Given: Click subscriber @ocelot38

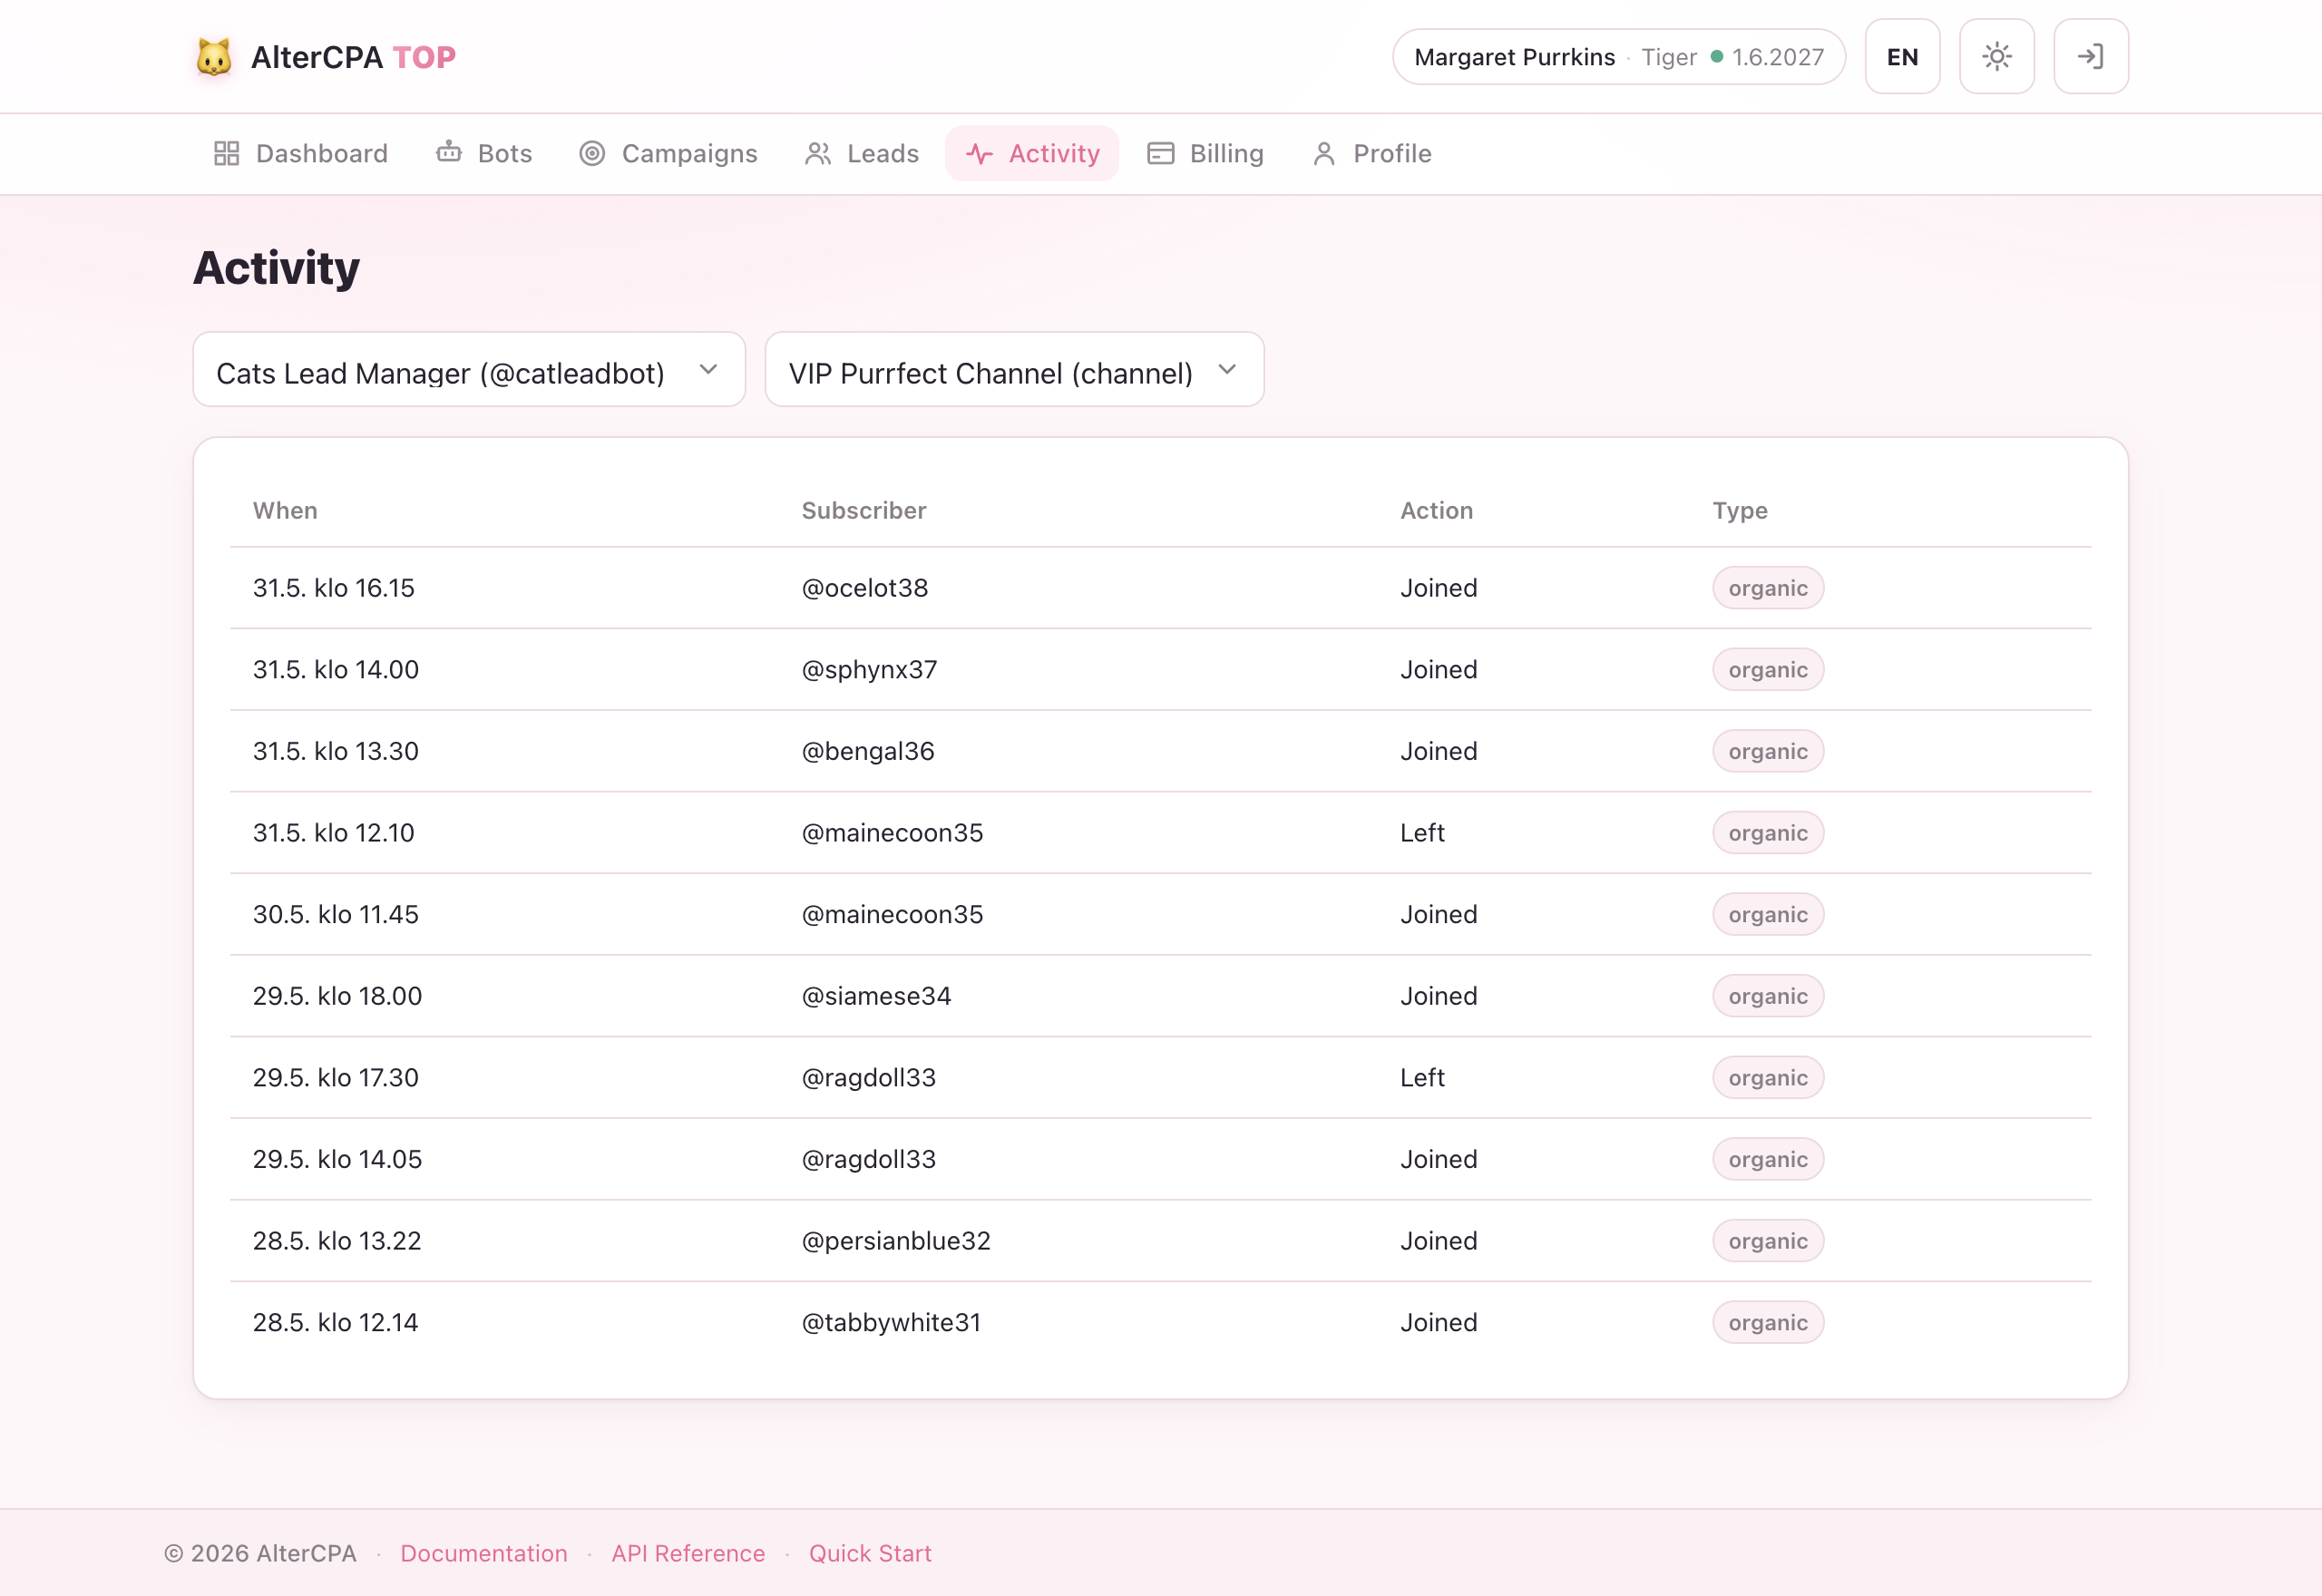Looking at the screenshot, I should click(x=865, y=588).
